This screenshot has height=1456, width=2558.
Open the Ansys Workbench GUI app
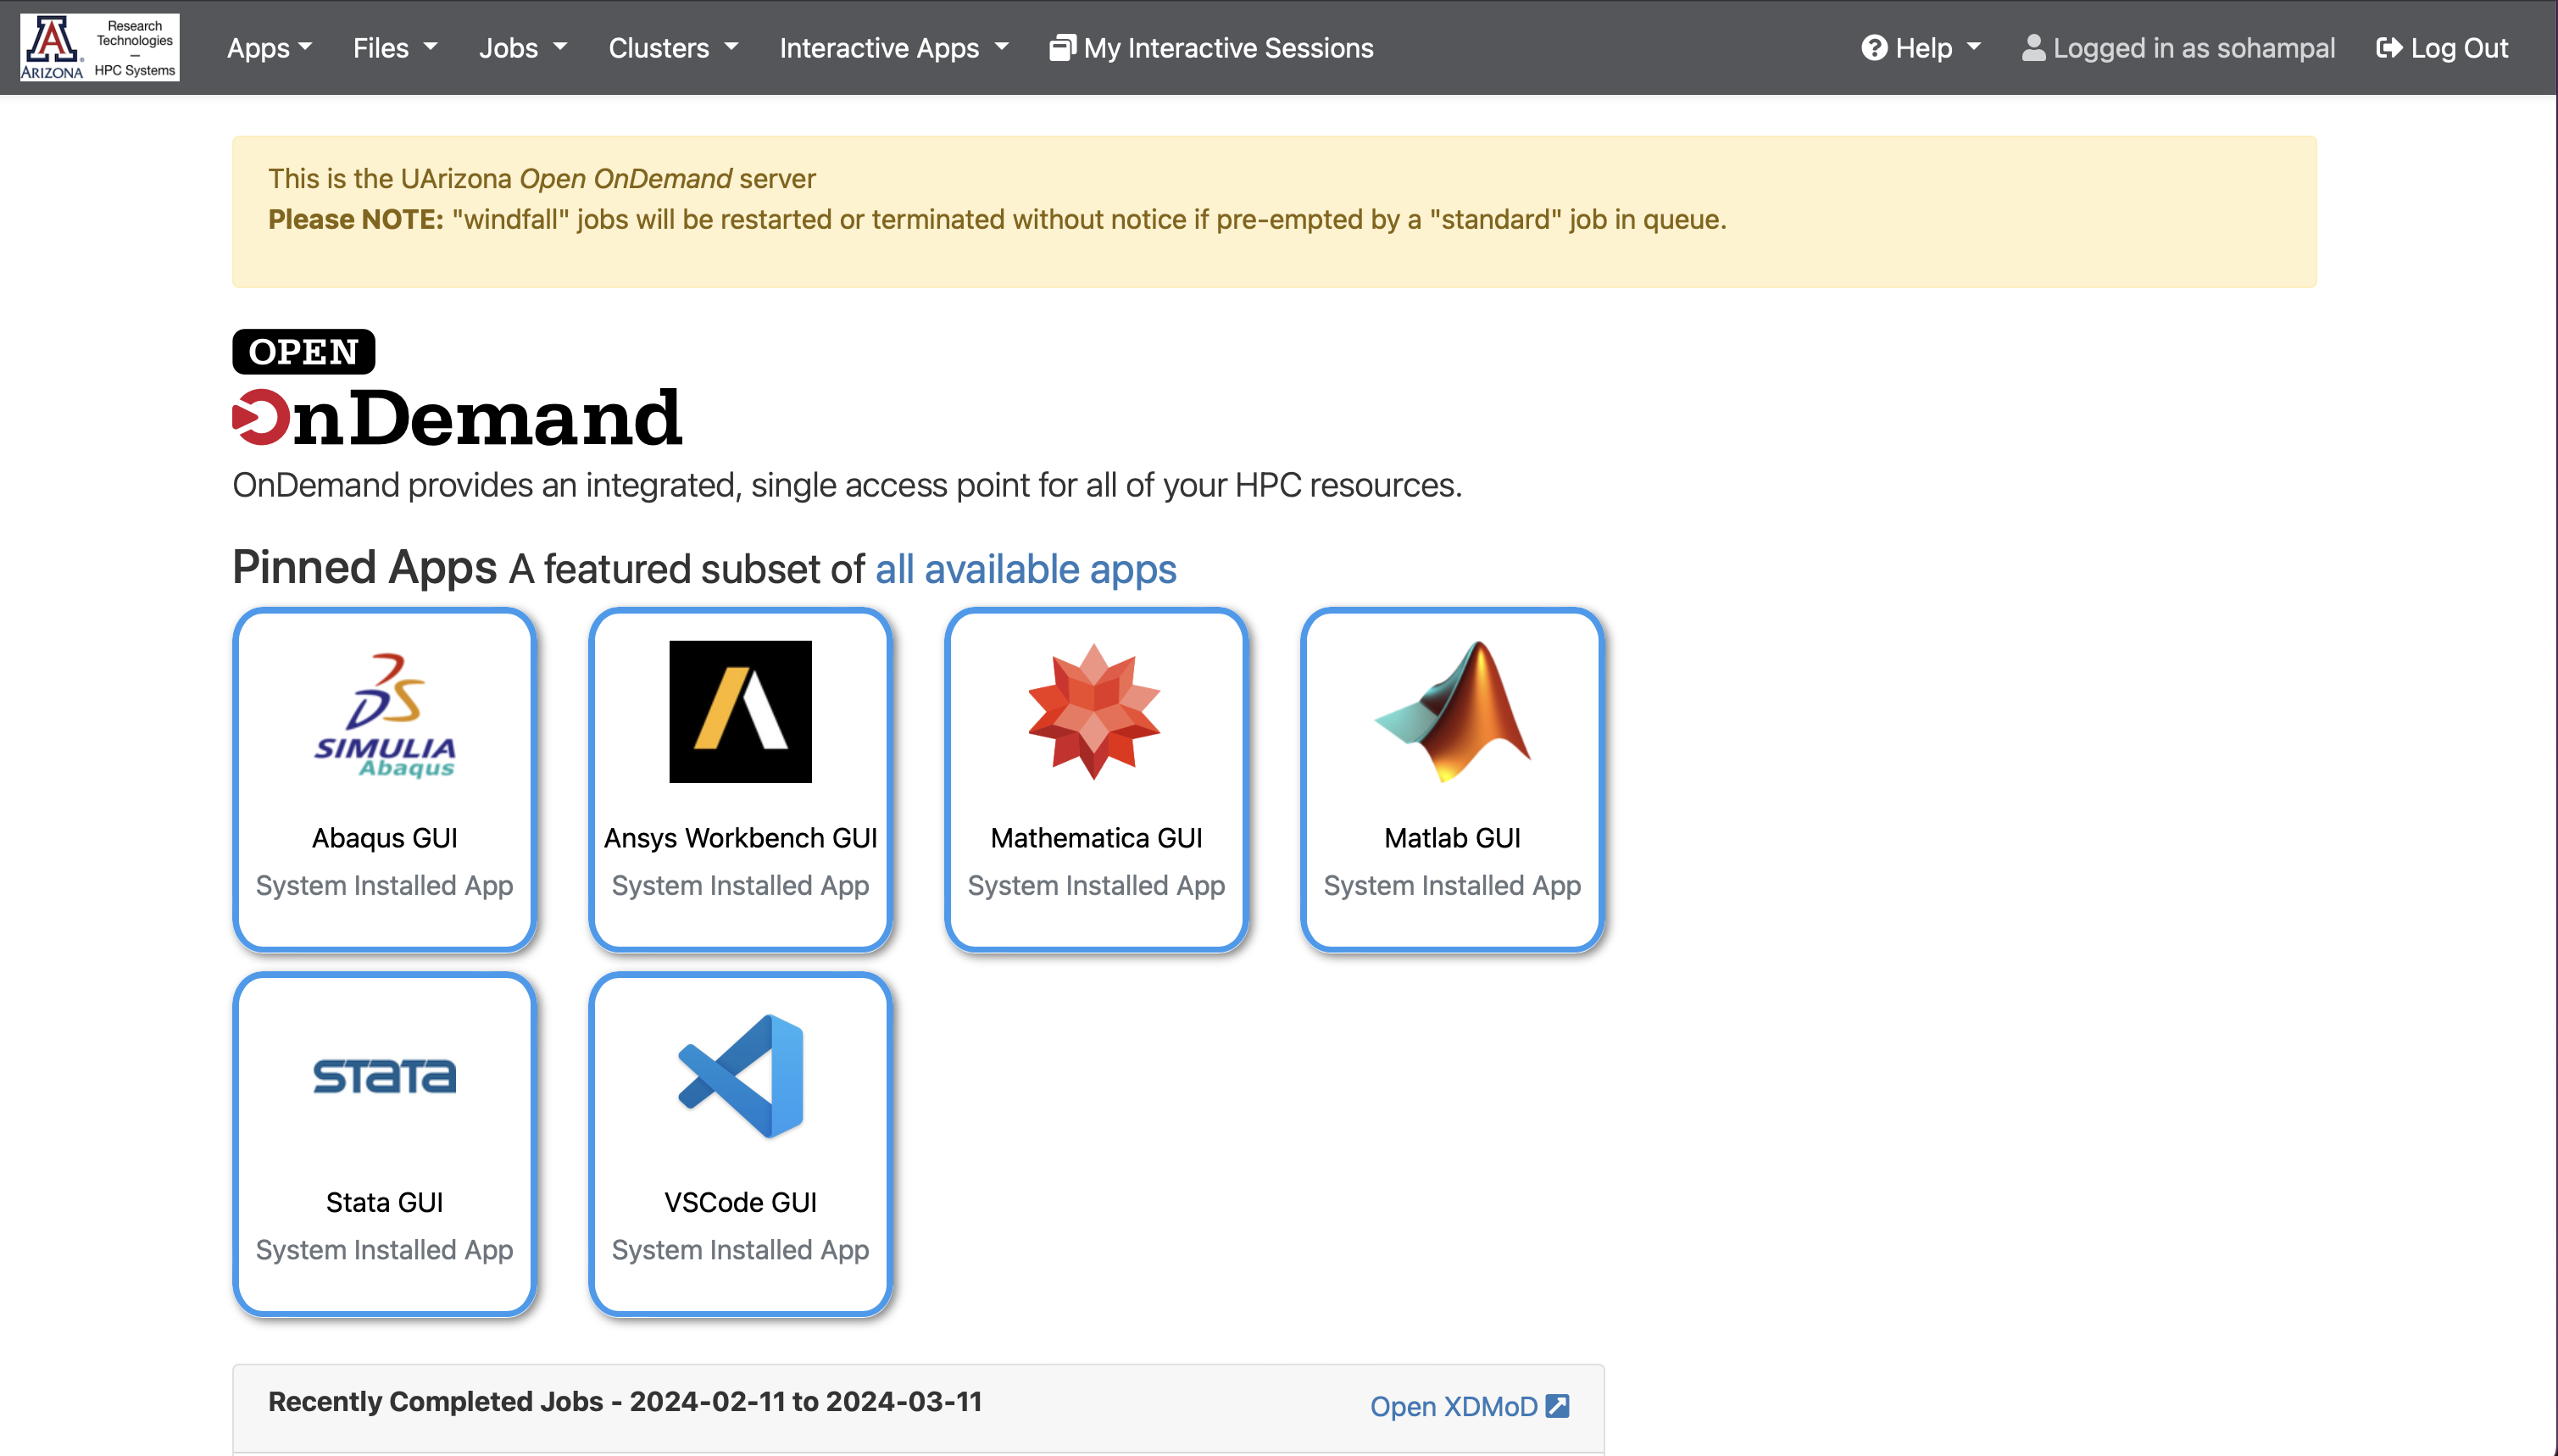(x=740, y=780)
